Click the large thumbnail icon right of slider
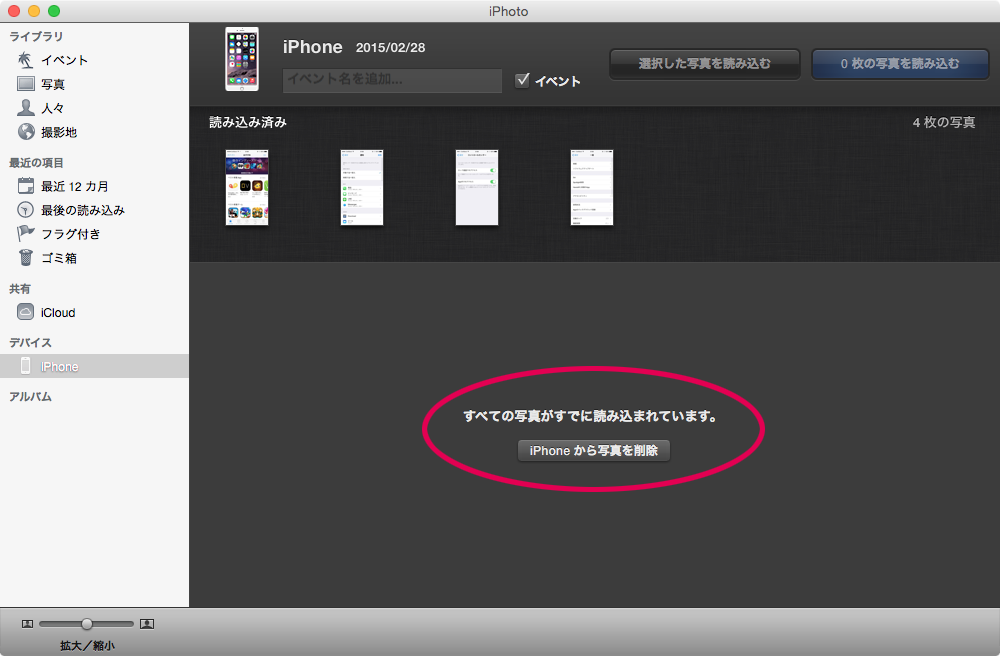Screen dimensions: 1000x656 pyautogui.click(x=147, y=624)
